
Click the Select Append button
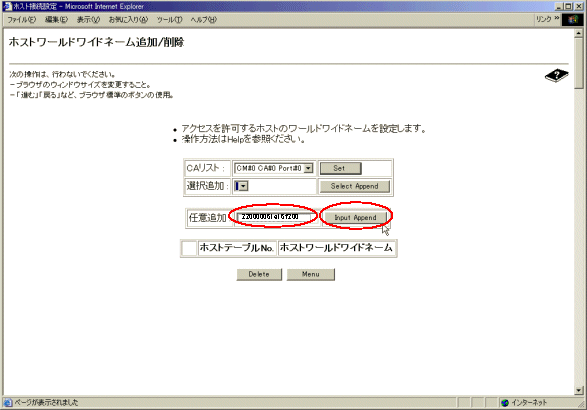[354, 186]
